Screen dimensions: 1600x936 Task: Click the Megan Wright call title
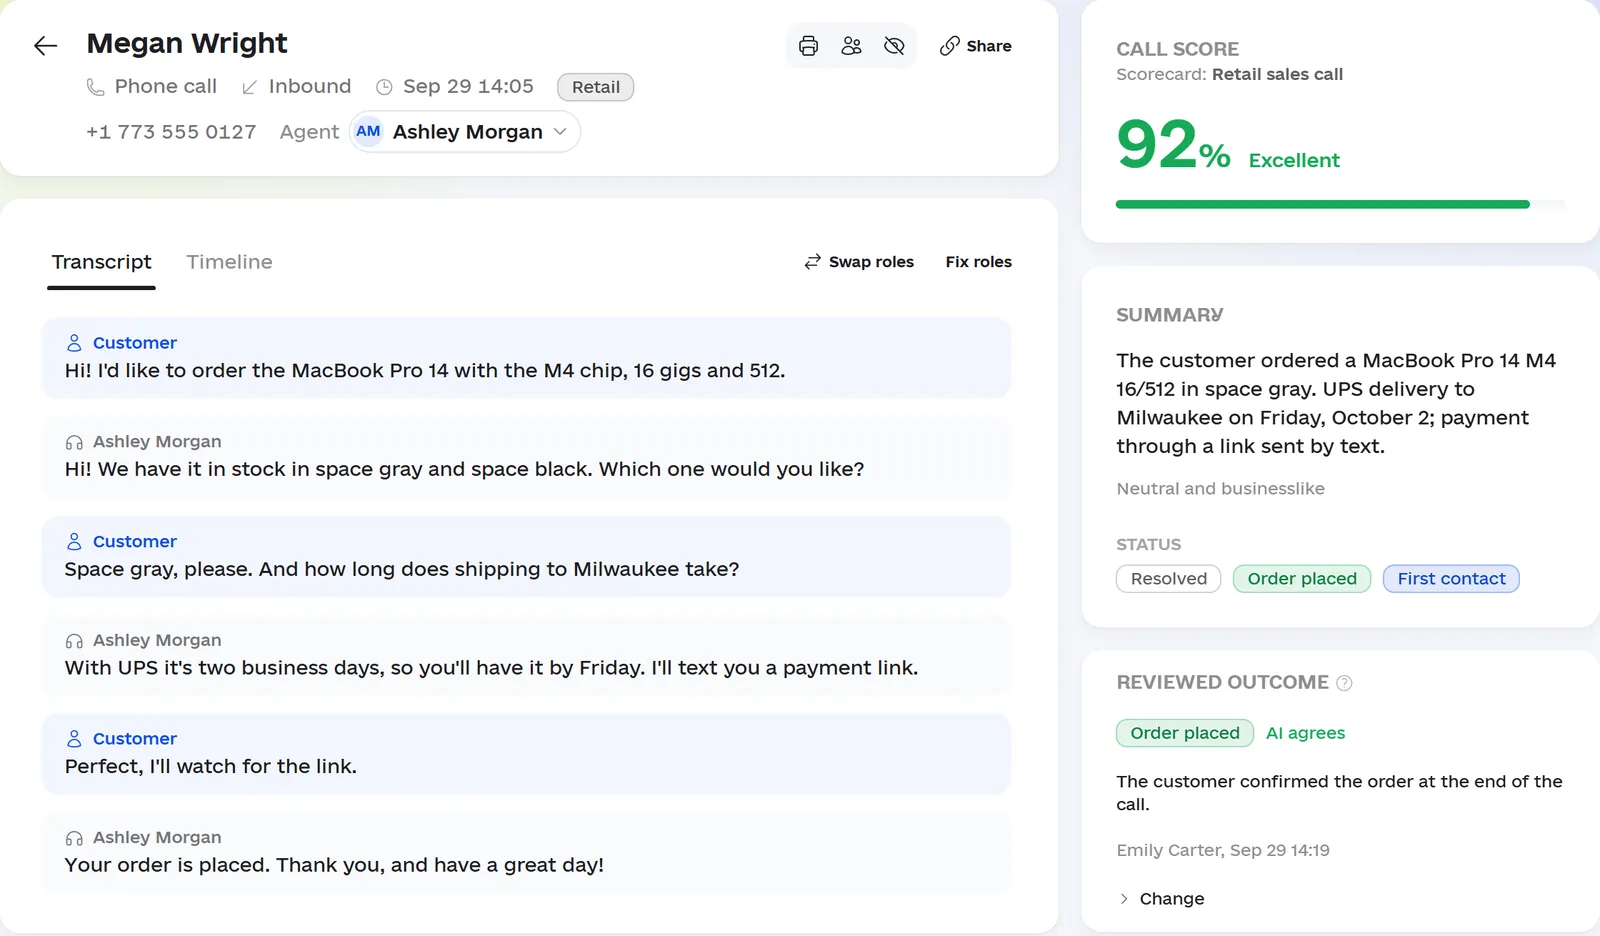click(187, 43)
